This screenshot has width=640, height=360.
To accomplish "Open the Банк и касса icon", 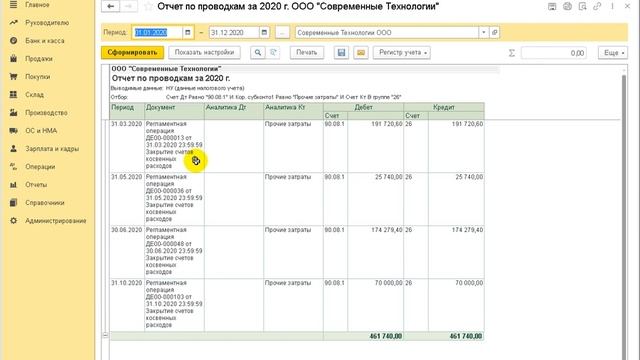I will [13, 41].
